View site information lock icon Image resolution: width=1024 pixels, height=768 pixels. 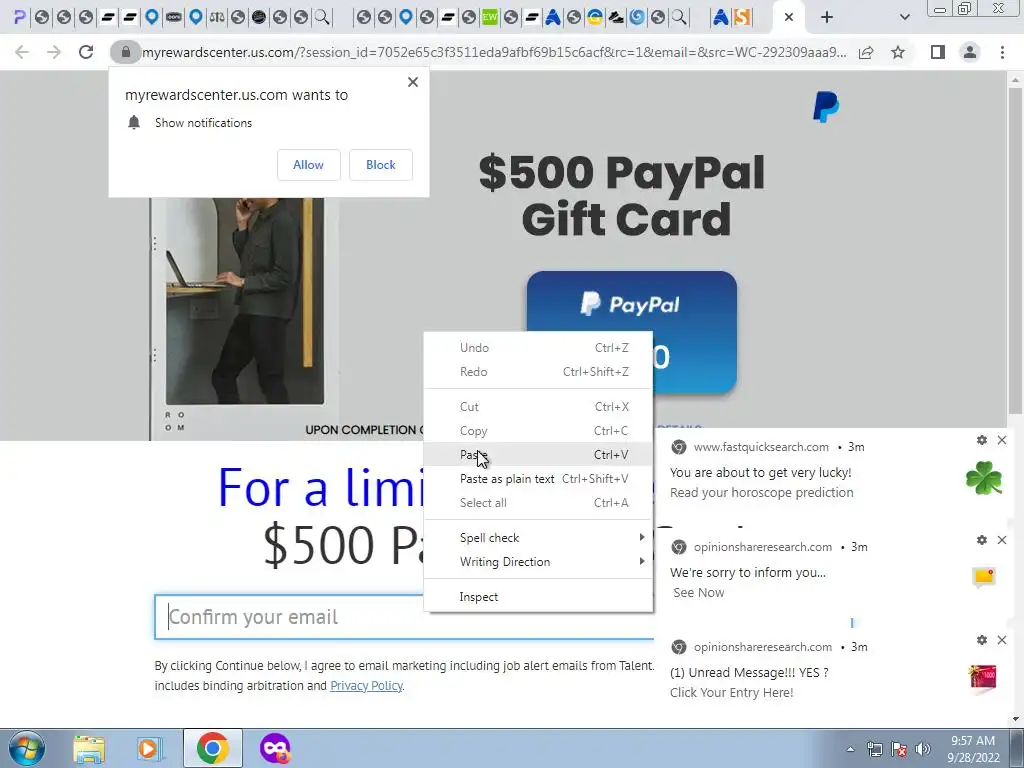click(x=125, y=52)
